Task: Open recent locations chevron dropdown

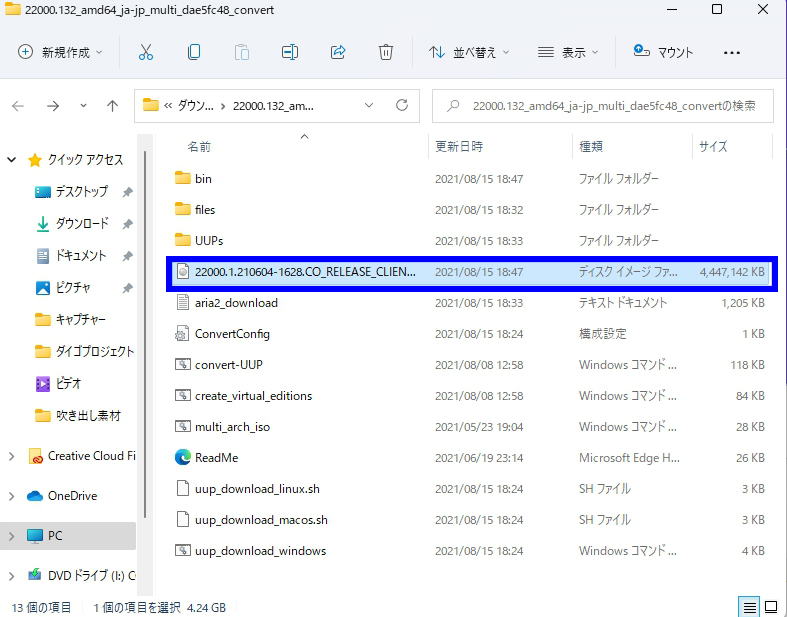Action: (x=83, y=106)
